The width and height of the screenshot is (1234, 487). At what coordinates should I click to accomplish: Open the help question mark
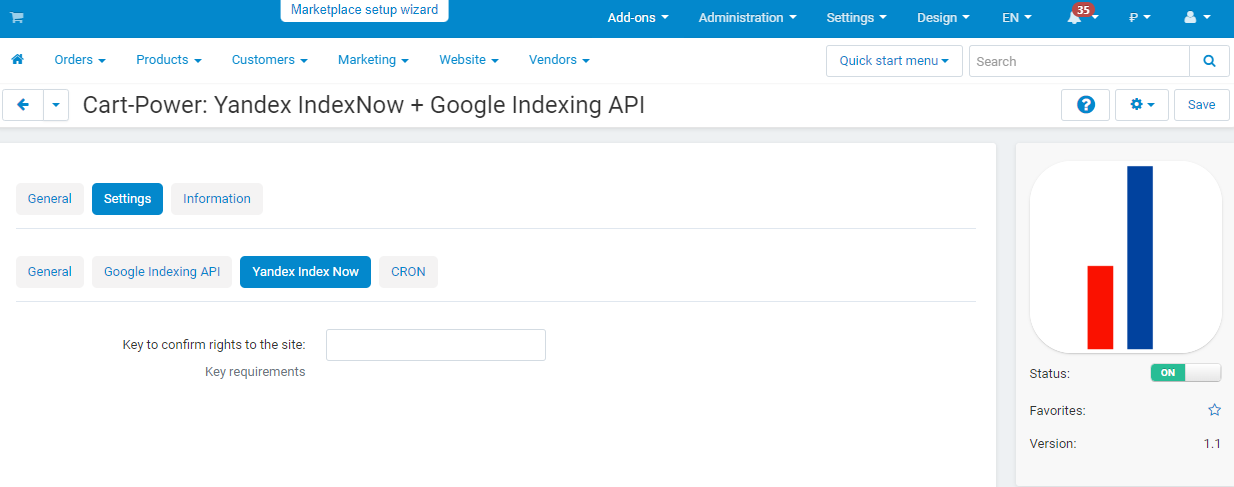pos(1086,105)
